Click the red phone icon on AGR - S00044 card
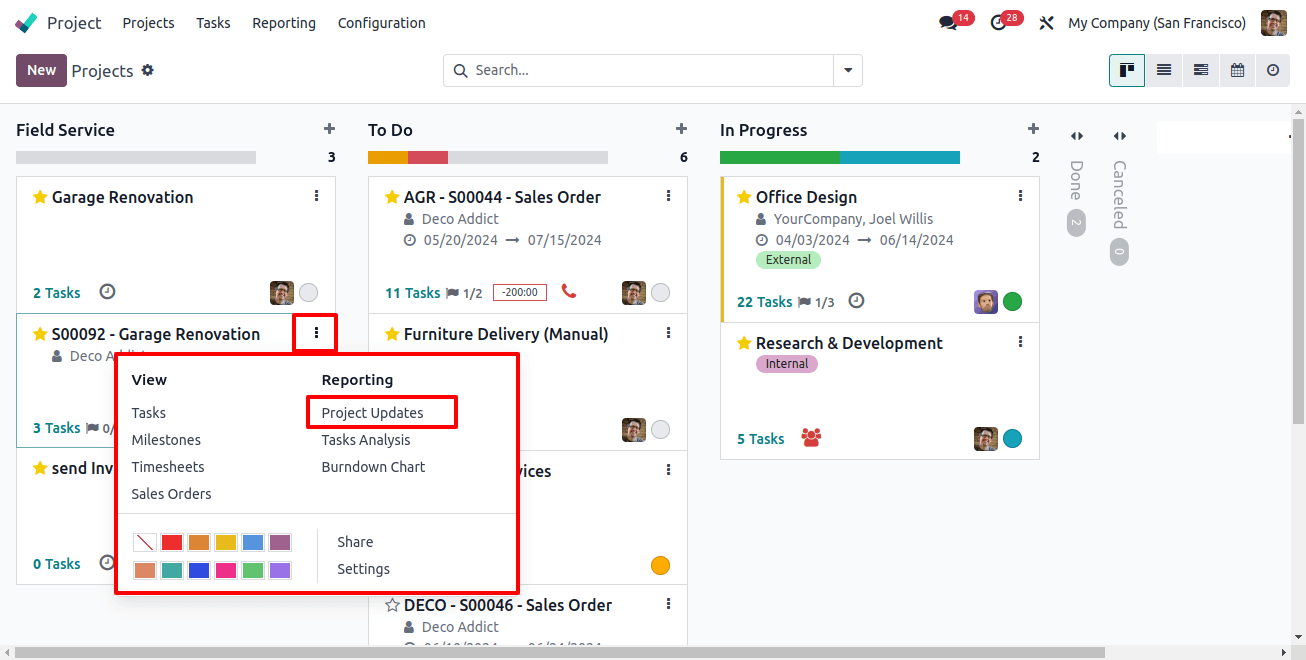1306x660 pixels. click(569, 292)
